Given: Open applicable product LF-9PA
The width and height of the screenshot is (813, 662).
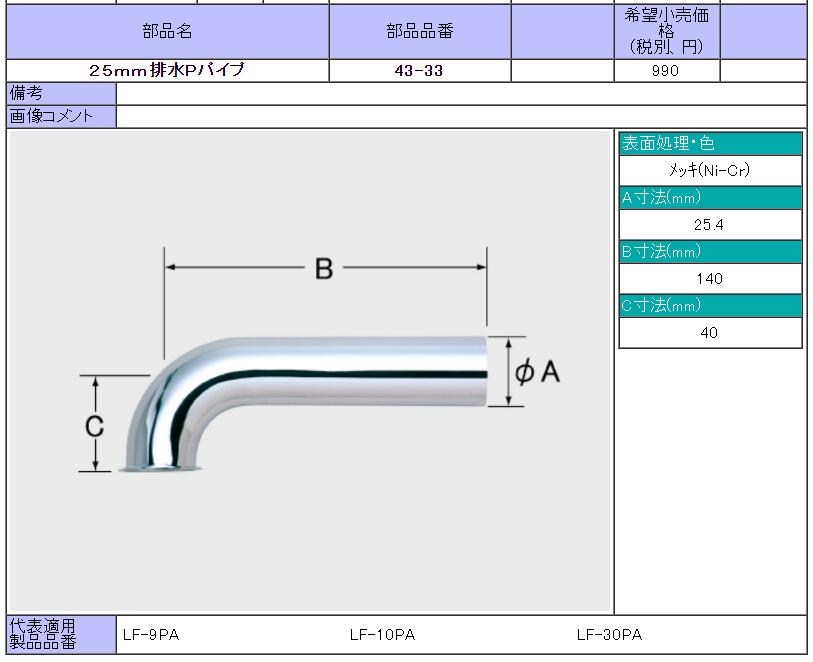Looking at the screenshot, I should [151, 635].
